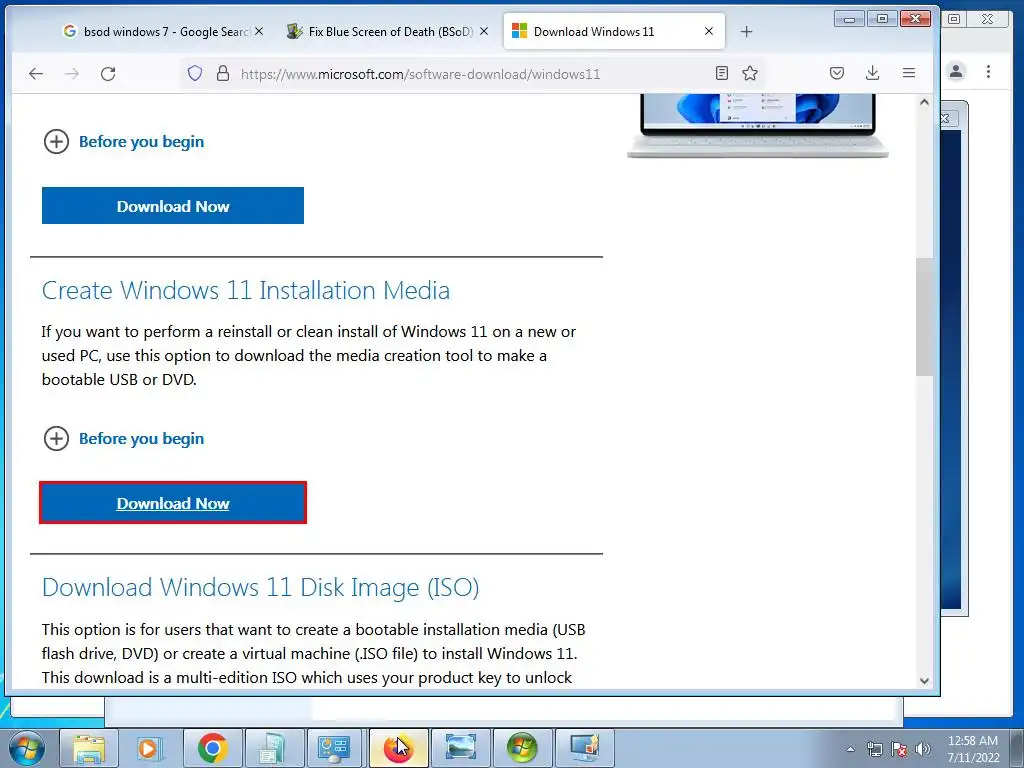The height and width of the screenshot is (768, 1024).
Task: Toggle reader view in the address bar
Action: click(722, 73)
